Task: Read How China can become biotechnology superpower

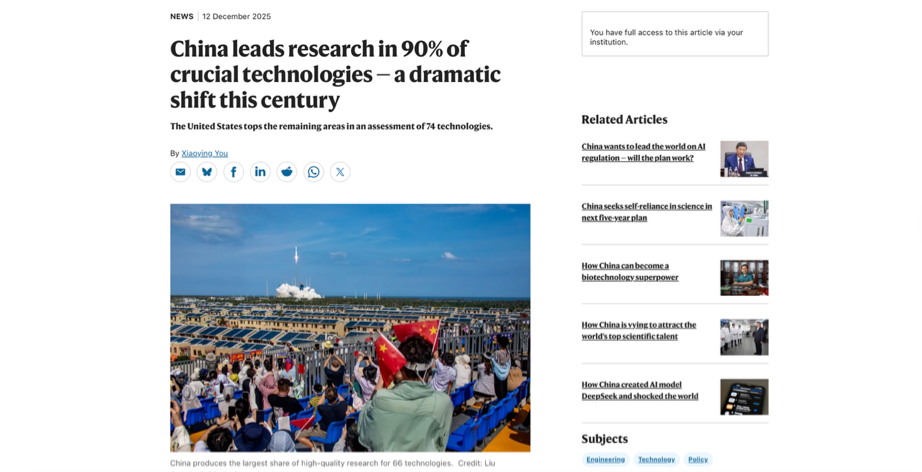Action: (x=630, y=272)
